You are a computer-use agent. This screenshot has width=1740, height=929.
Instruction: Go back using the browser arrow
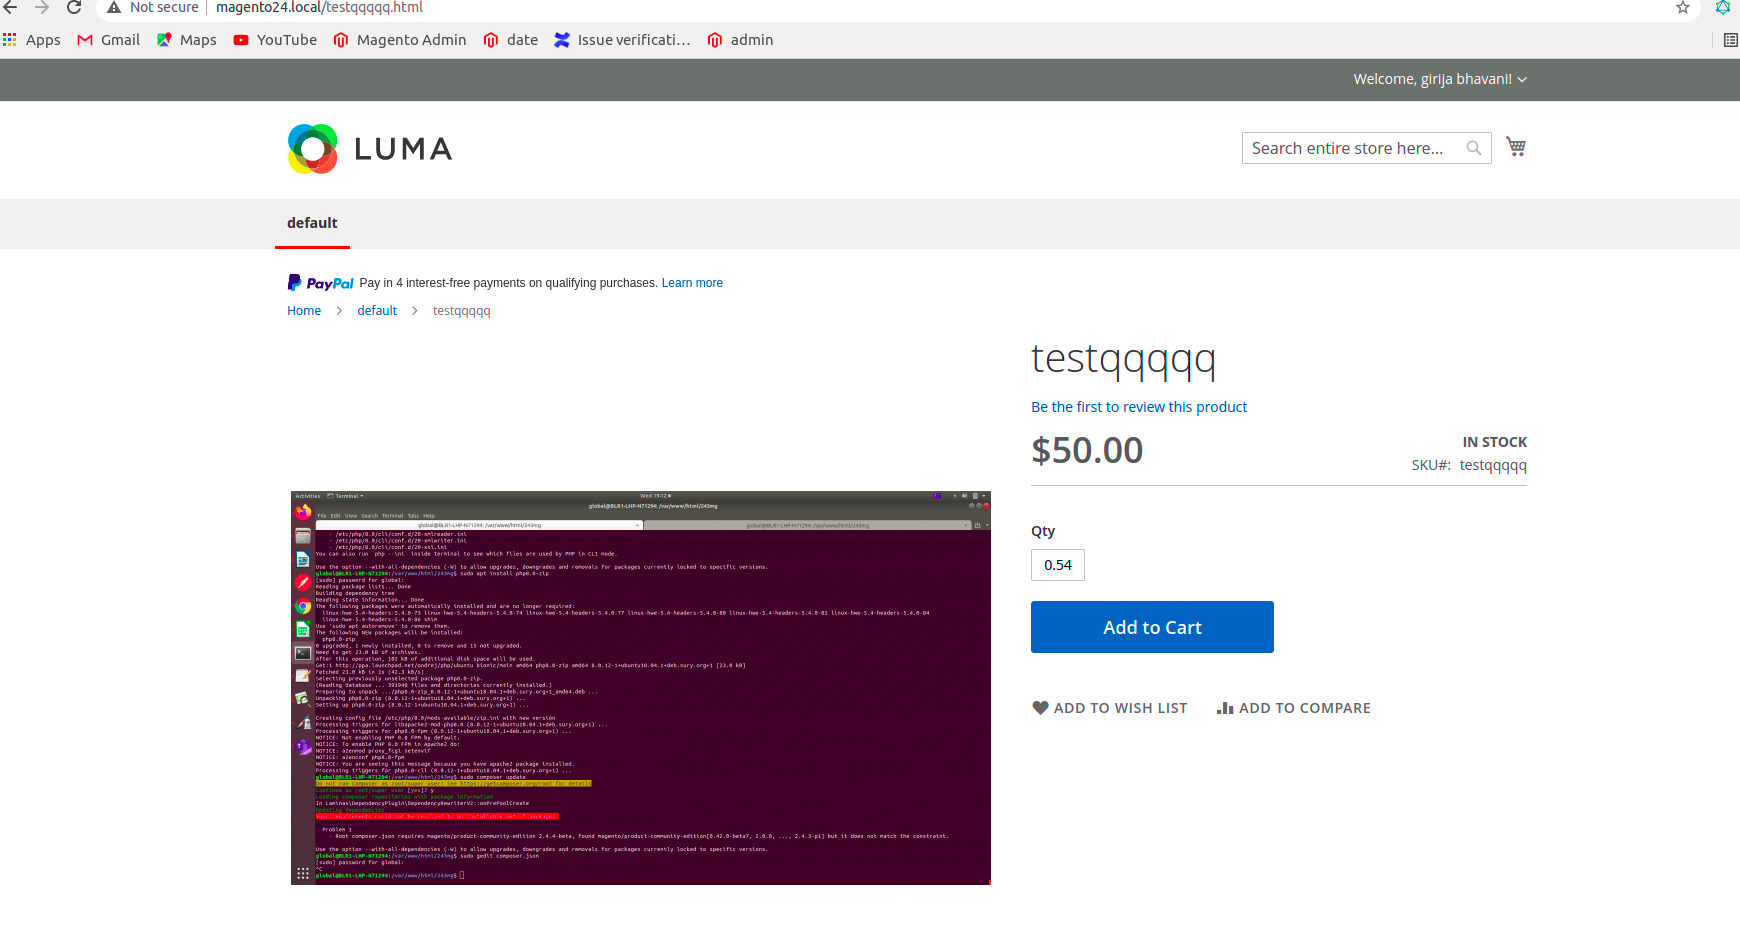pyautogui.click(x=11, y=7)
